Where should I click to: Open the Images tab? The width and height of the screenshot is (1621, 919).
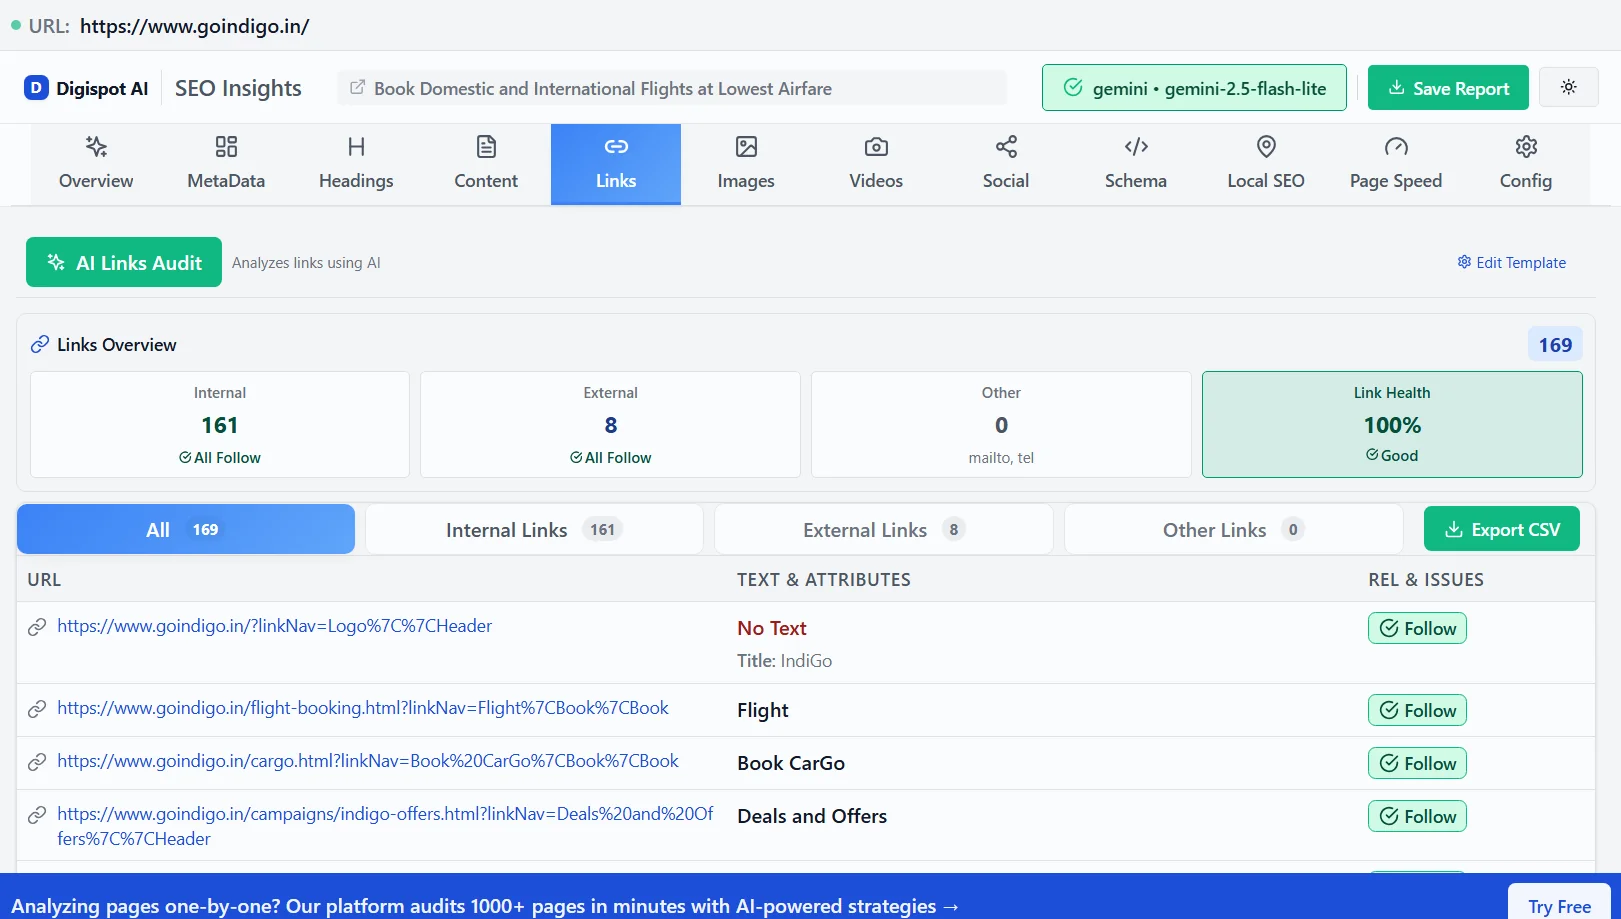click(746, 164)
